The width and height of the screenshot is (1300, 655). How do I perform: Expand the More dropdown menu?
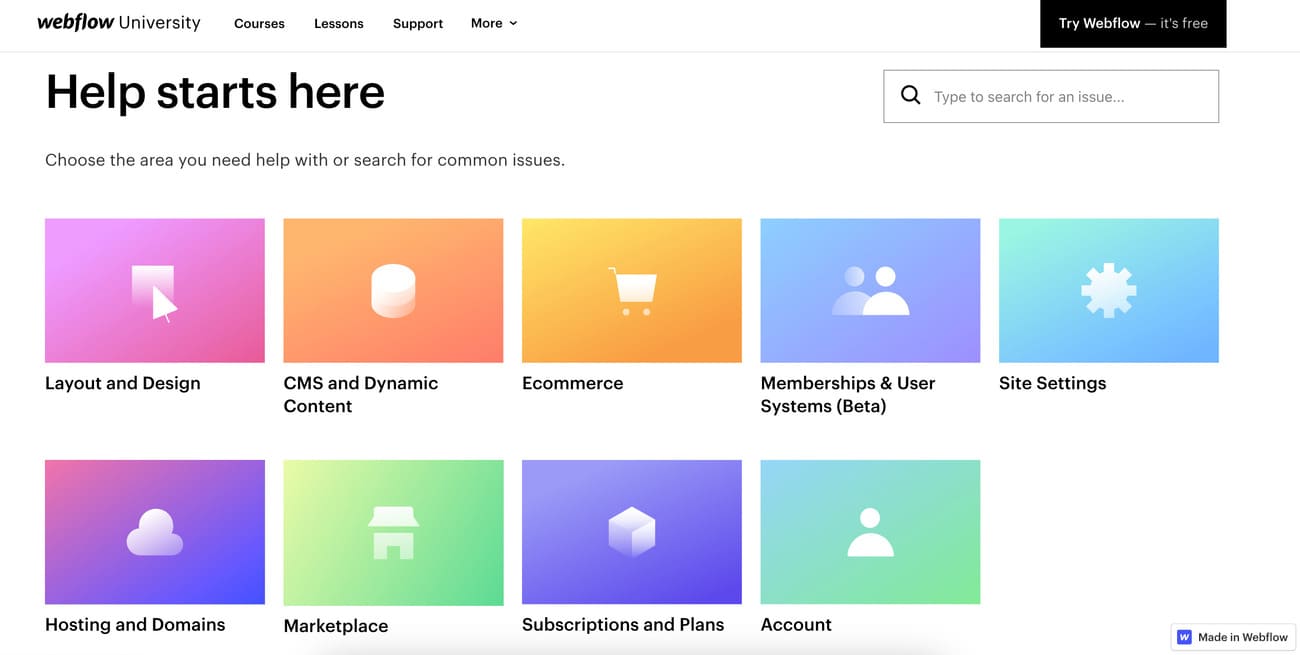coord(494,23)
